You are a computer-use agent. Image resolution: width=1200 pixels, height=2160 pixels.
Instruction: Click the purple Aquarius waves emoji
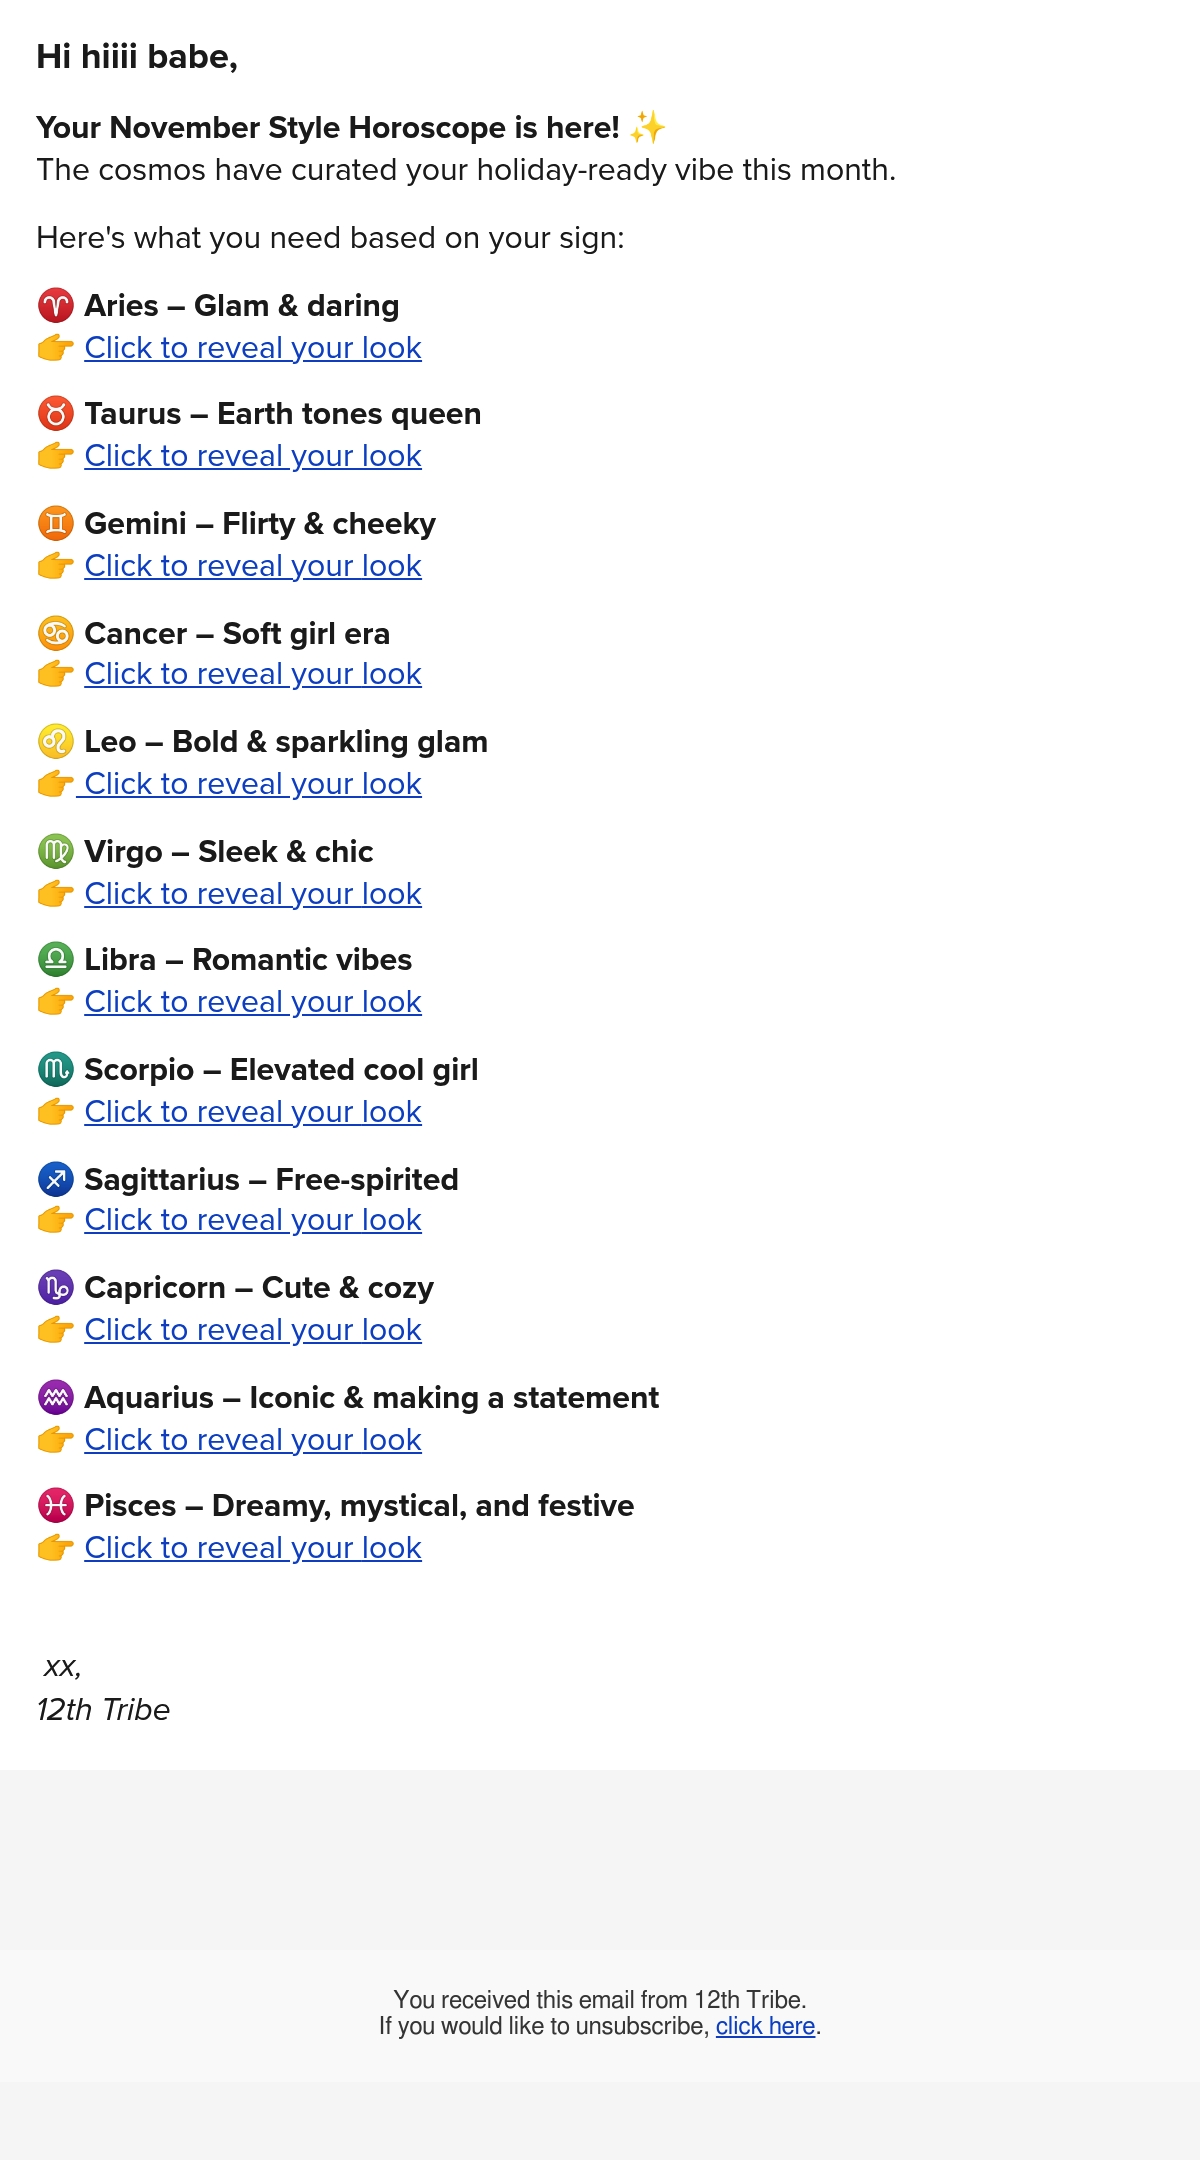click(x=56, y=1397)
